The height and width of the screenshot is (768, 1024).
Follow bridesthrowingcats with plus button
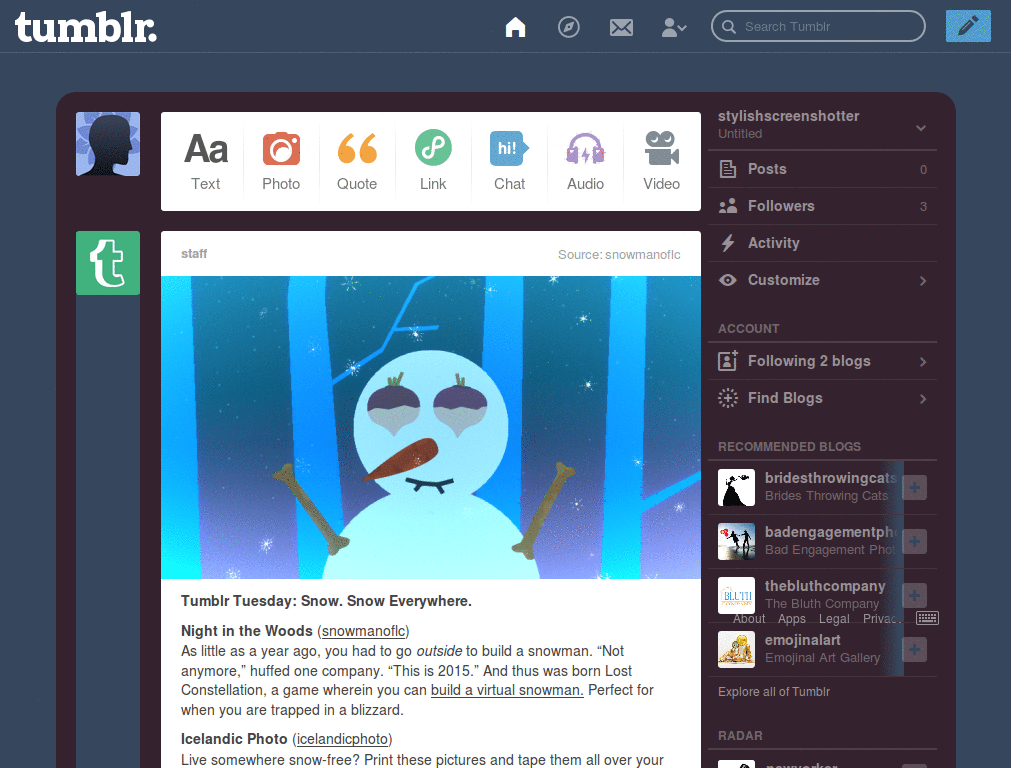(x=914, y=487)
